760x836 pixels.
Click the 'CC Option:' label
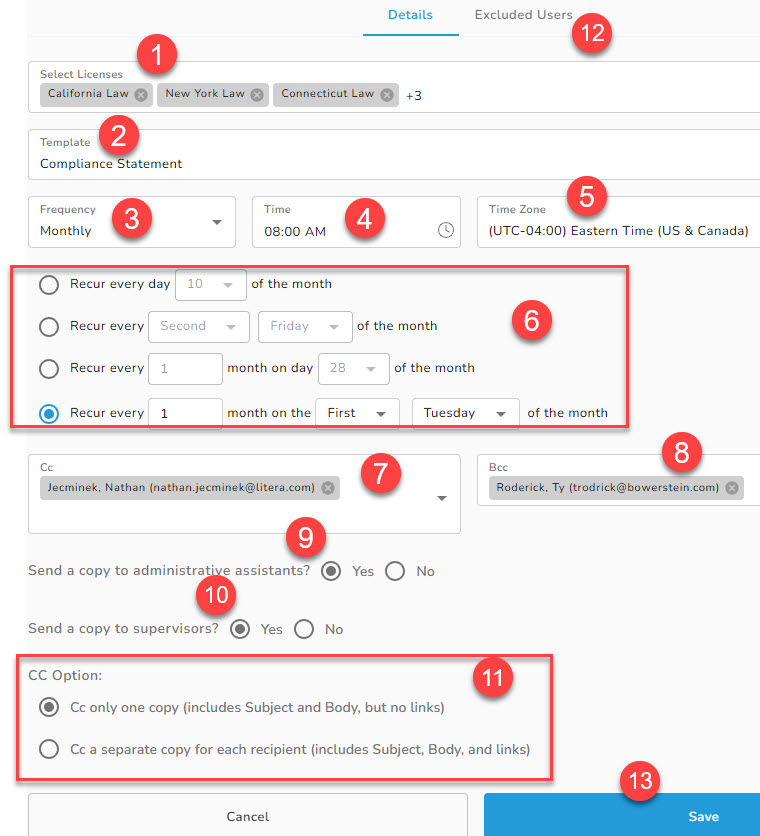click(65, 675)
